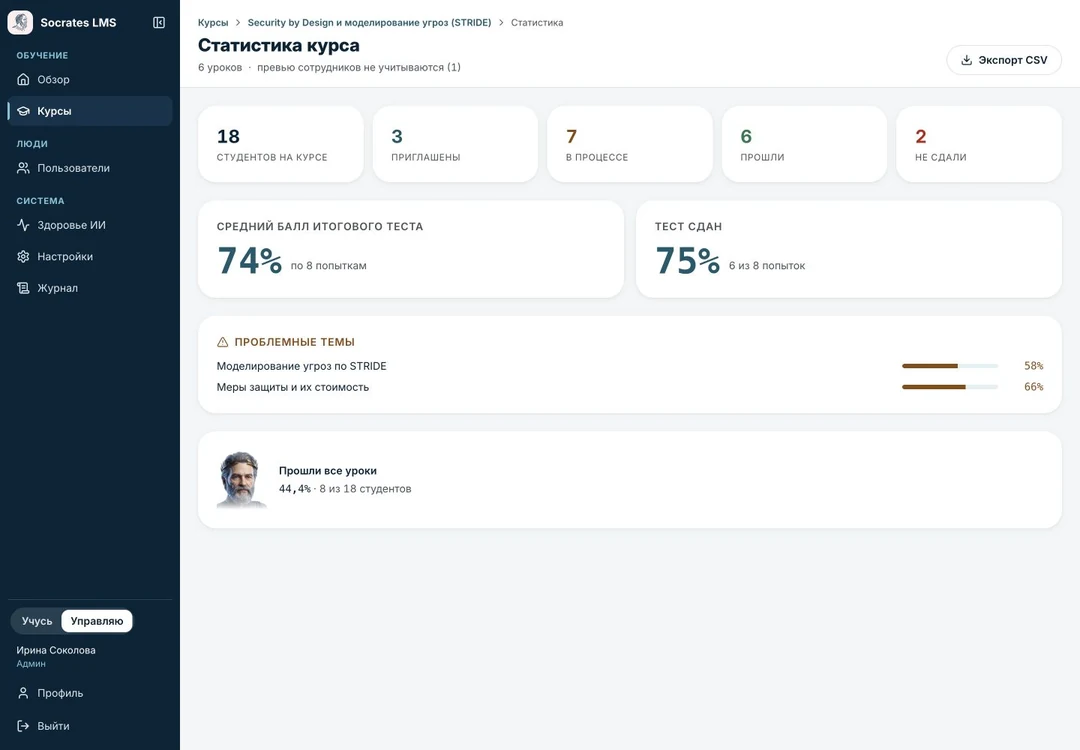1080x750 pixels.
Task: Click the Админ role label
Action: pyautogui.click(x=31, y=664)
